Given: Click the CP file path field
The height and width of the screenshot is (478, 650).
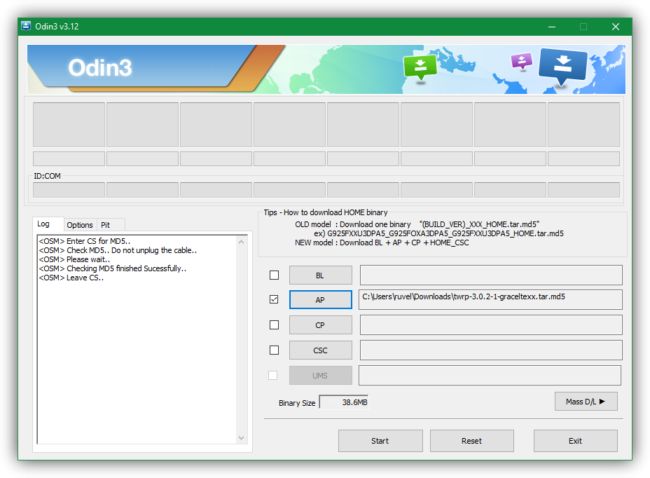Looking at the screenshot, I should pyautogui.click(x=491, y=325).
